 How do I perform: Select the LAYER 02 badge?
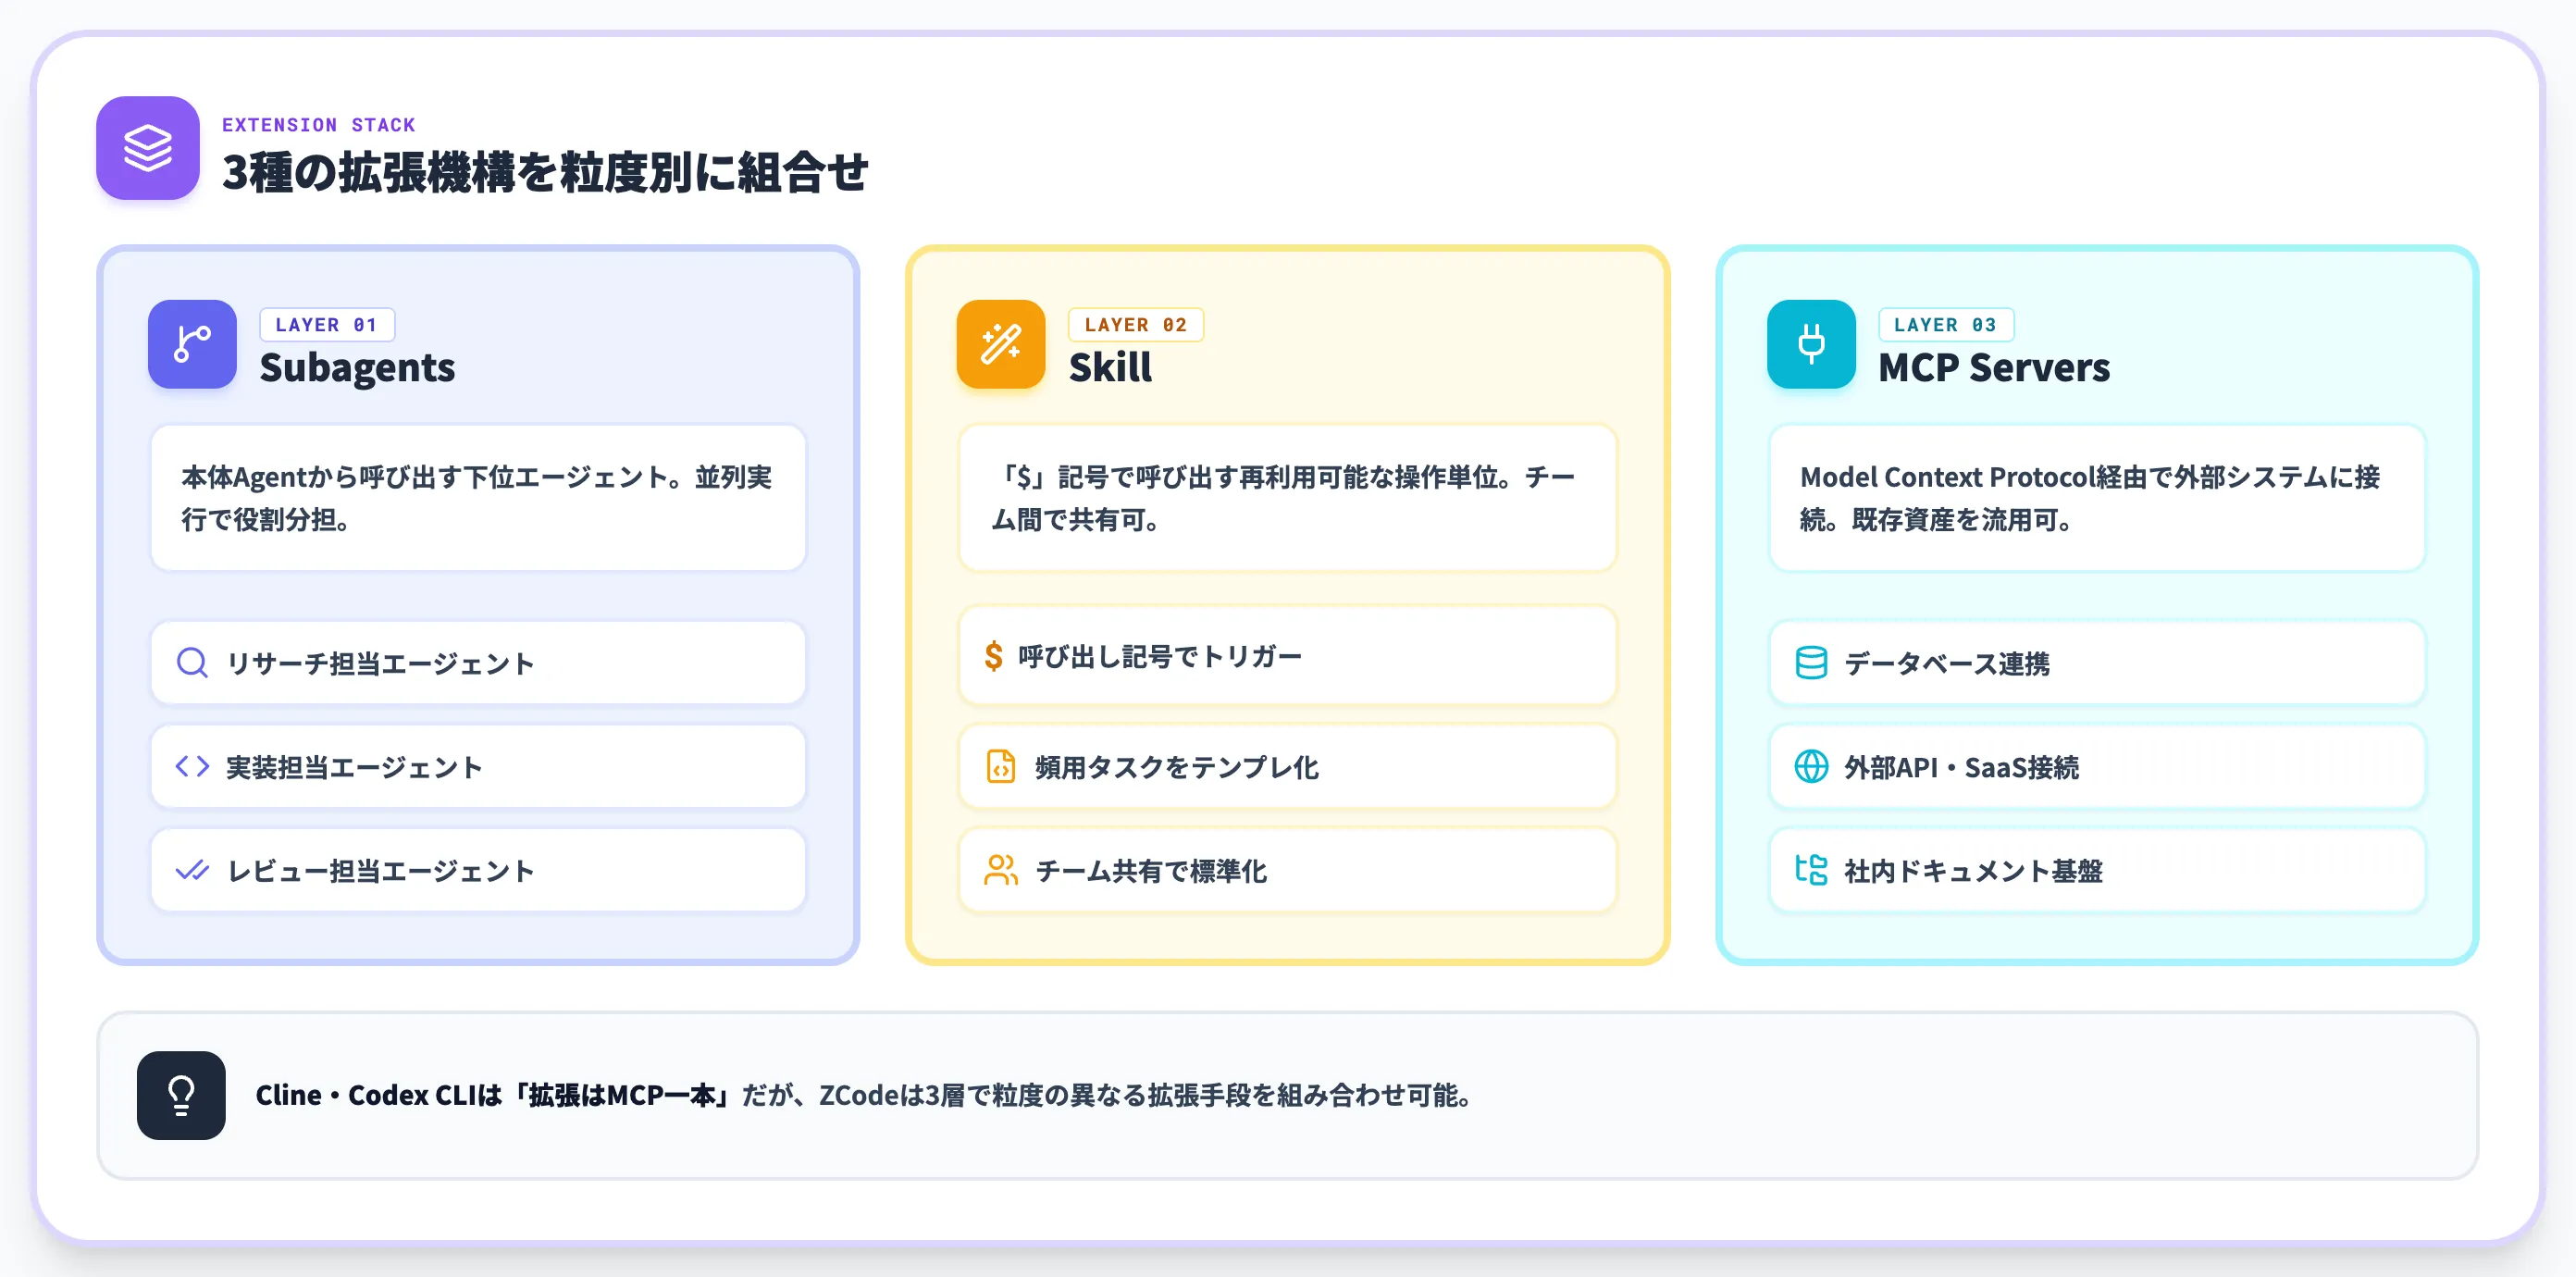[1136, 325]
